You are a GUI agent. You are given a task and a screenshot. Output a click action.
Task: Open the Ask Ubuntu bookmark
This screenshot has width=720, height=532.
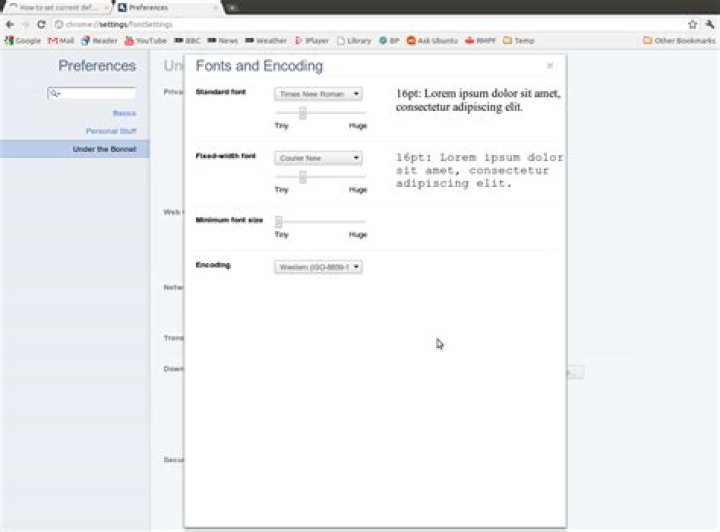[x=432, y=41]
